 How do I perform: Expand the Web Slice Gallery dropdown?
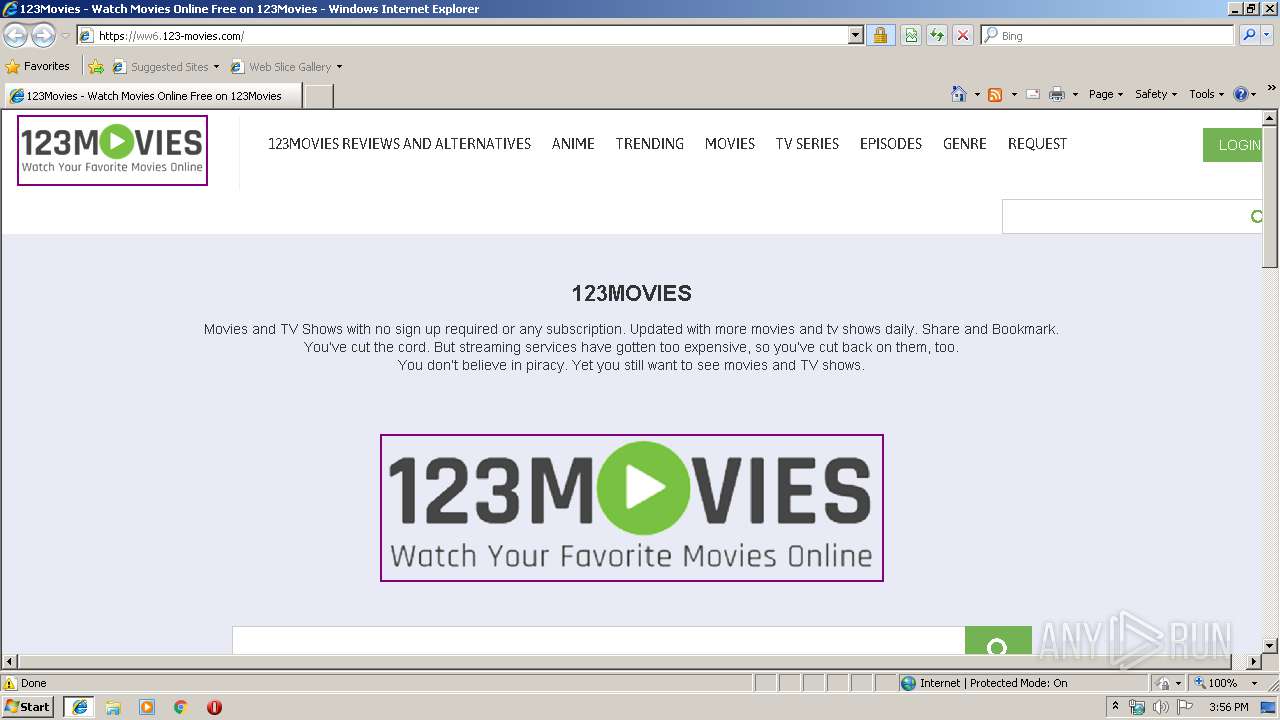[339, 67]
